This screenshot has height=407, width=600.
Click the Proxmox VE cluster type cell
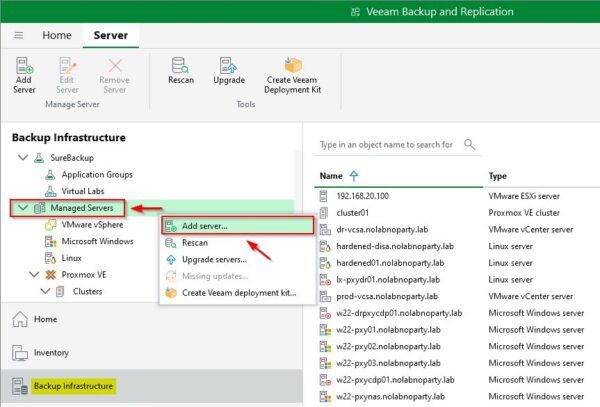(524, 213)
